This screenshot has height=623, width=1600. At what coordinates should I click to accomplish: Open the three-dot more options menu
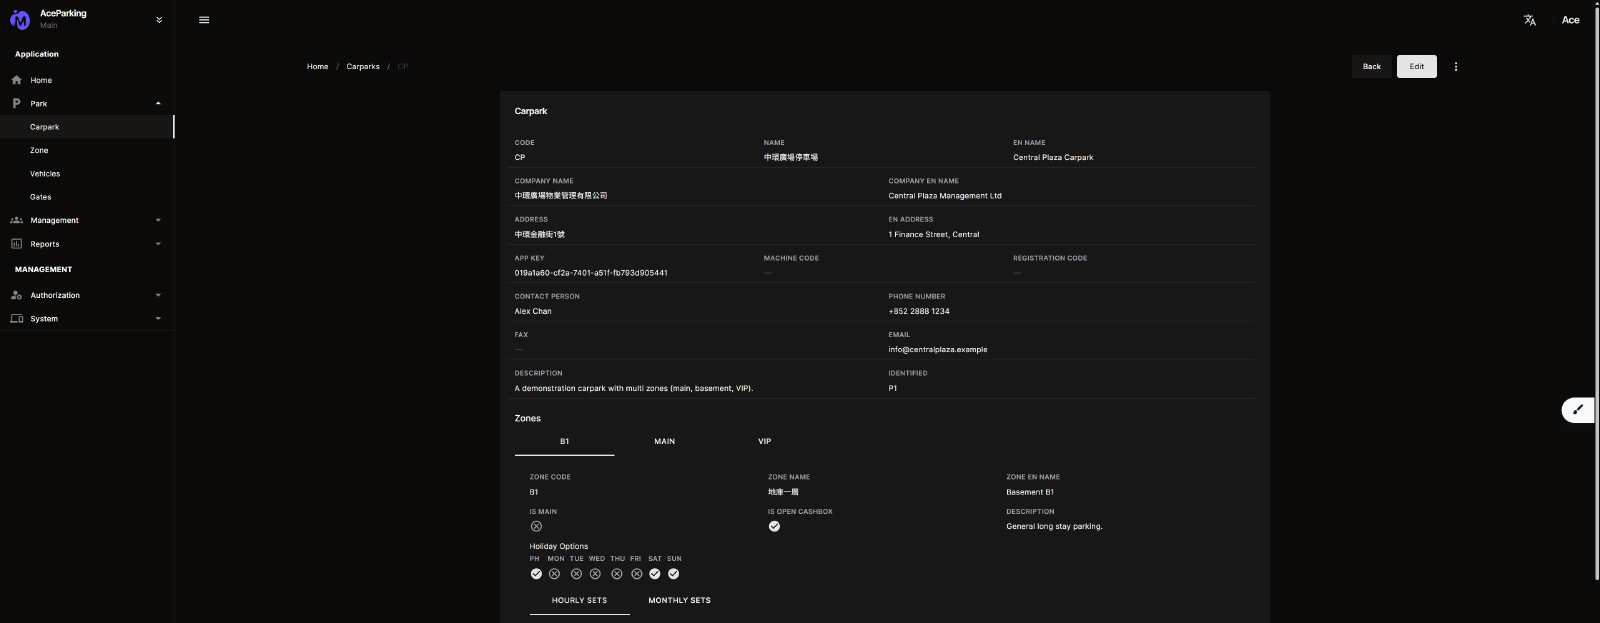[1455, 67]
